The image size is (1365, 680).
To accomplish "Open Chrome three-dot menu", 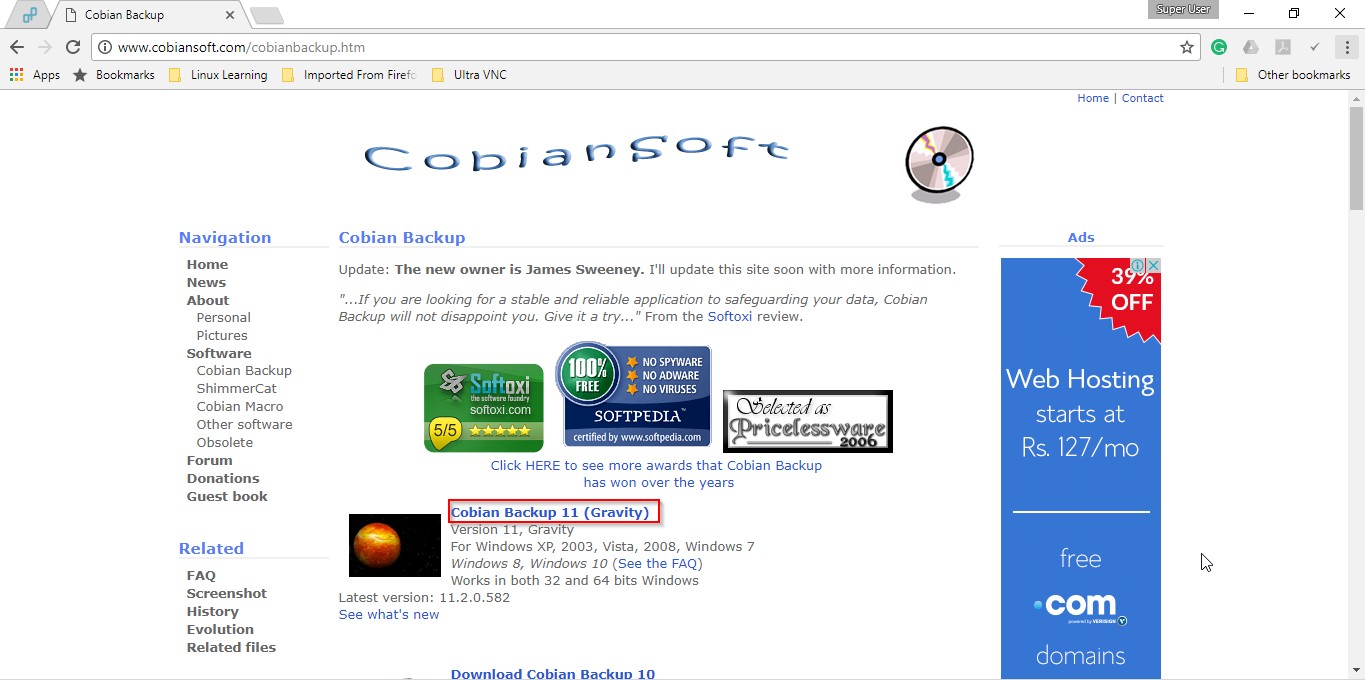I will [1347, 47].
